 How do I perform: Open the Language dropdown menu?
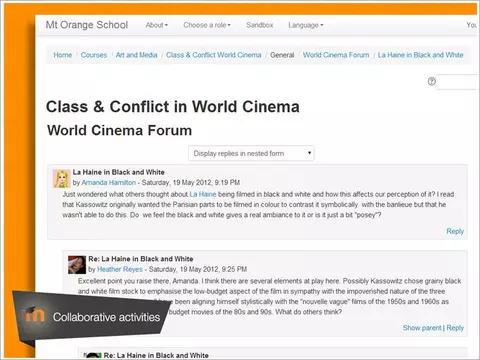pyautogui.click(x=306, y=25)
